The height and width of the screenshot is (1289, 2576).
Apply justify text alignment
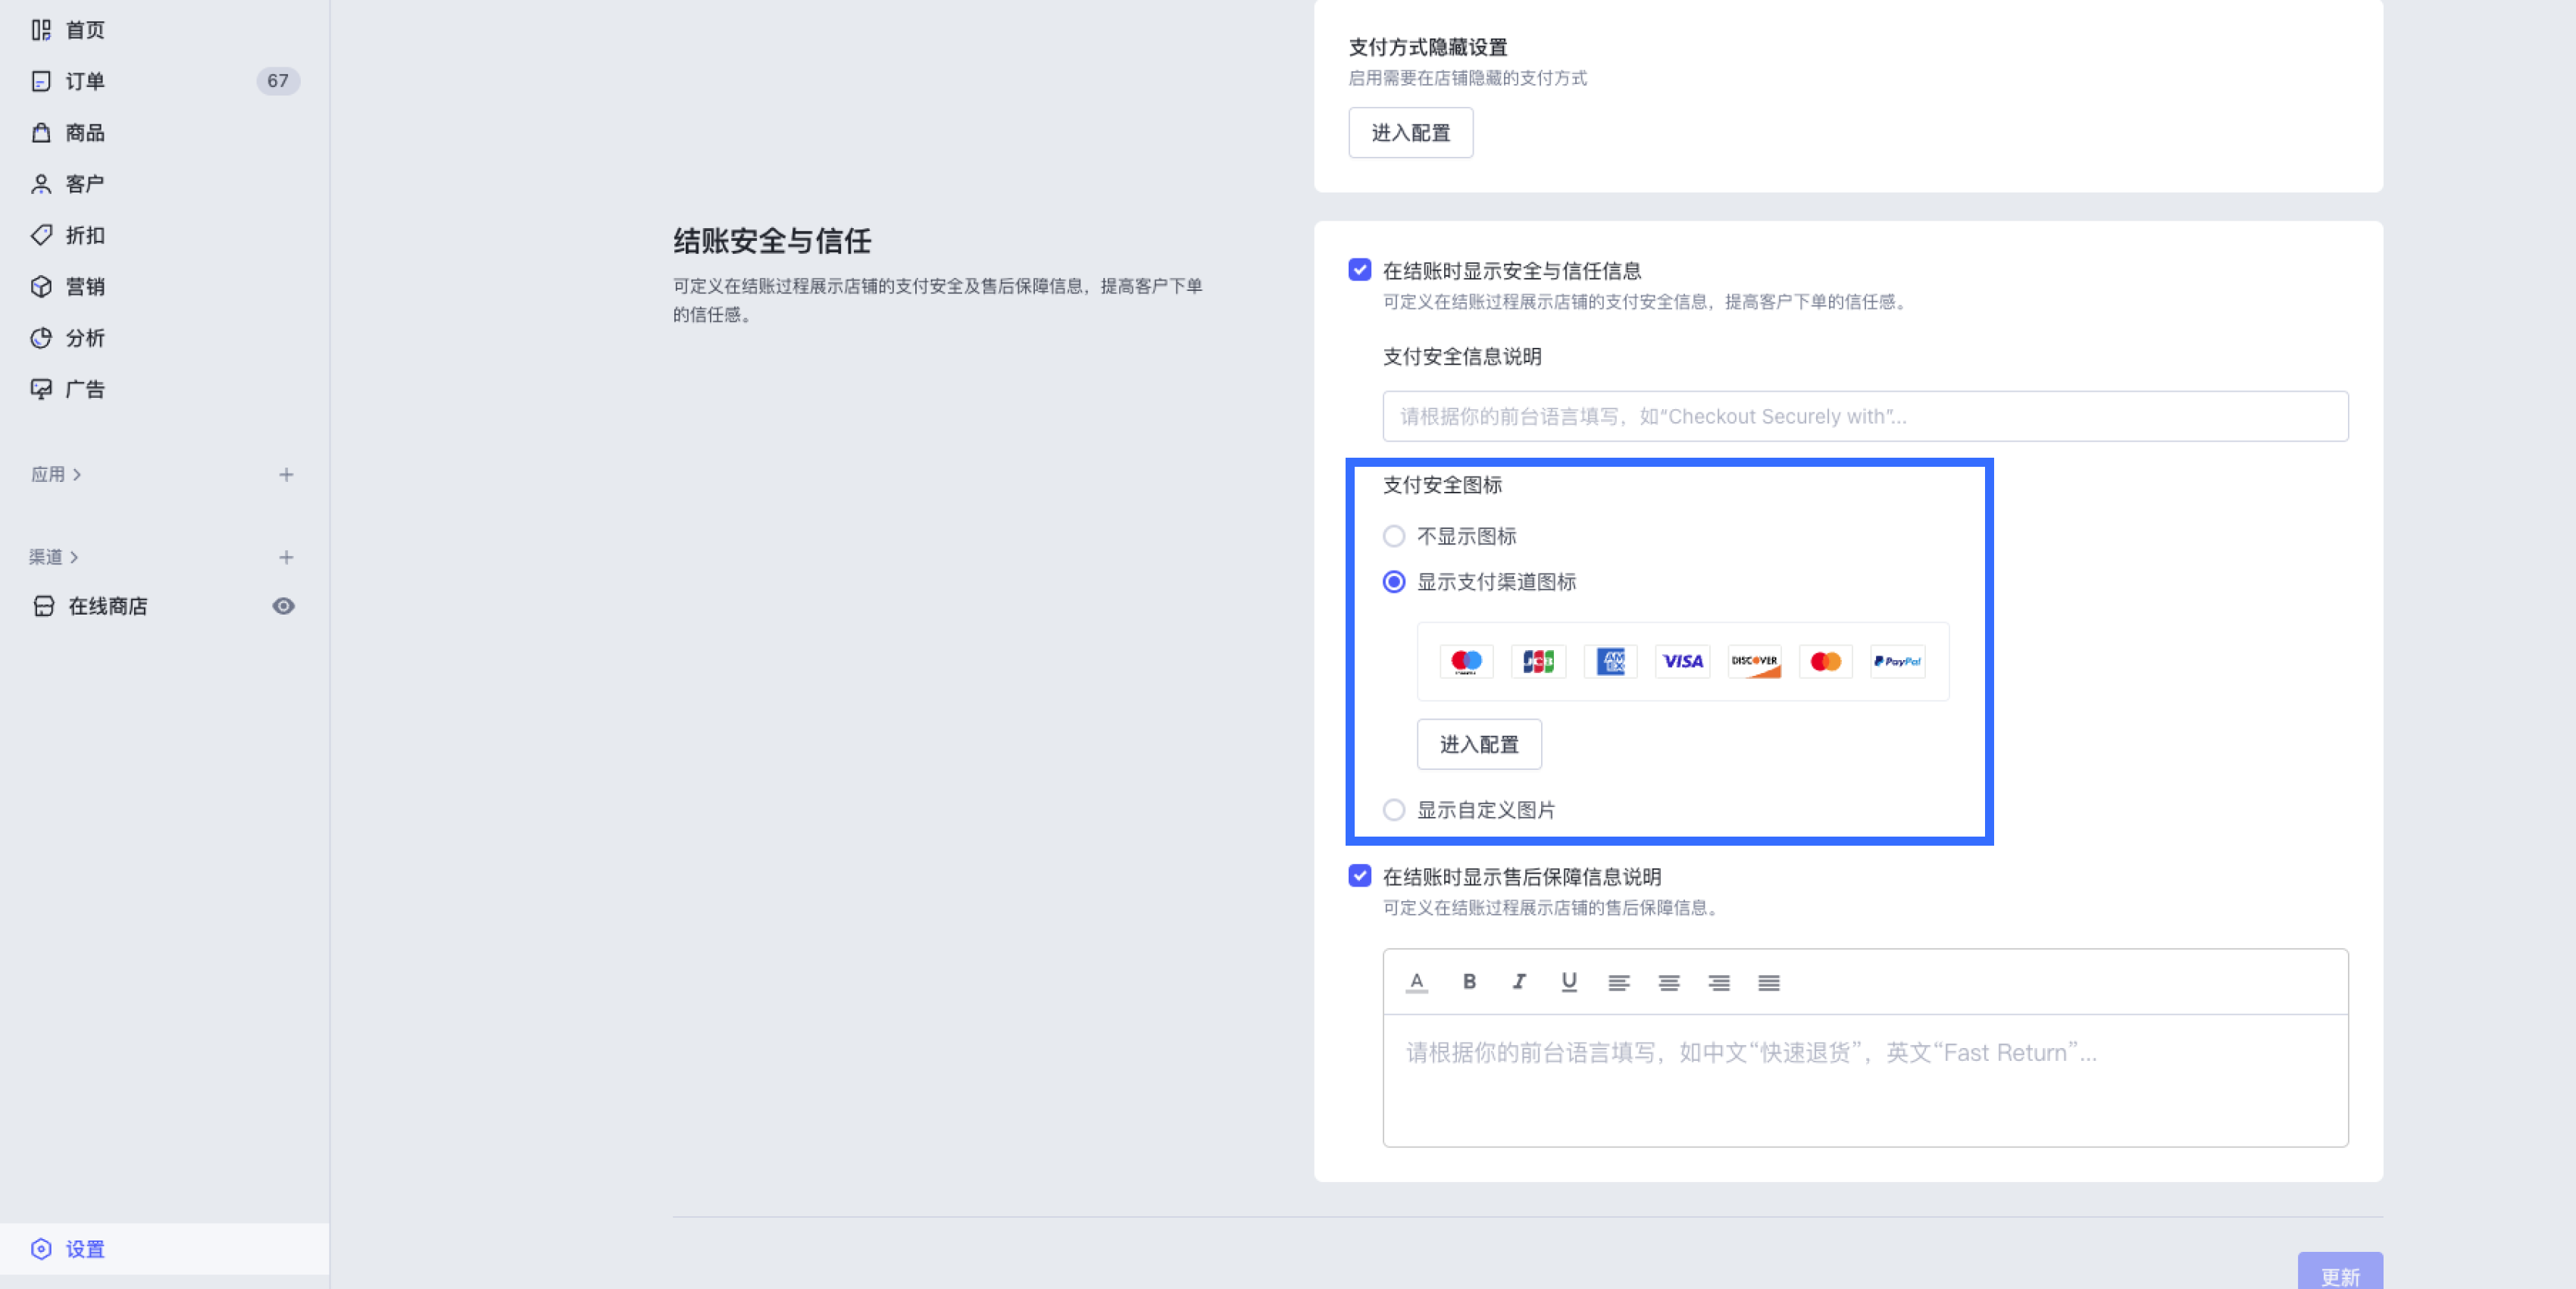[x=1768, y=982]
